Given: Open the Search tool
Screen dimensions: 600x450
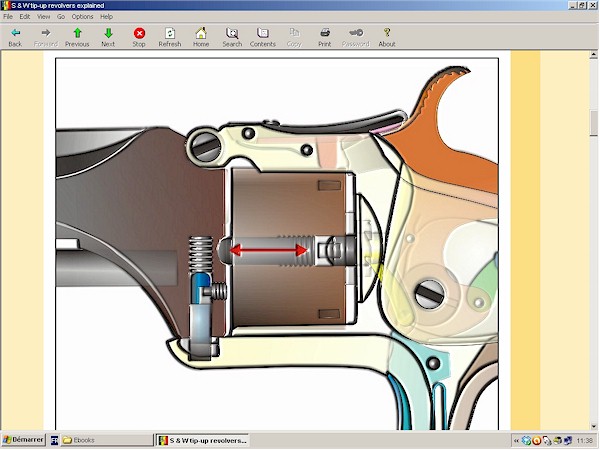Looking at the screenshot, I should 232,38.
